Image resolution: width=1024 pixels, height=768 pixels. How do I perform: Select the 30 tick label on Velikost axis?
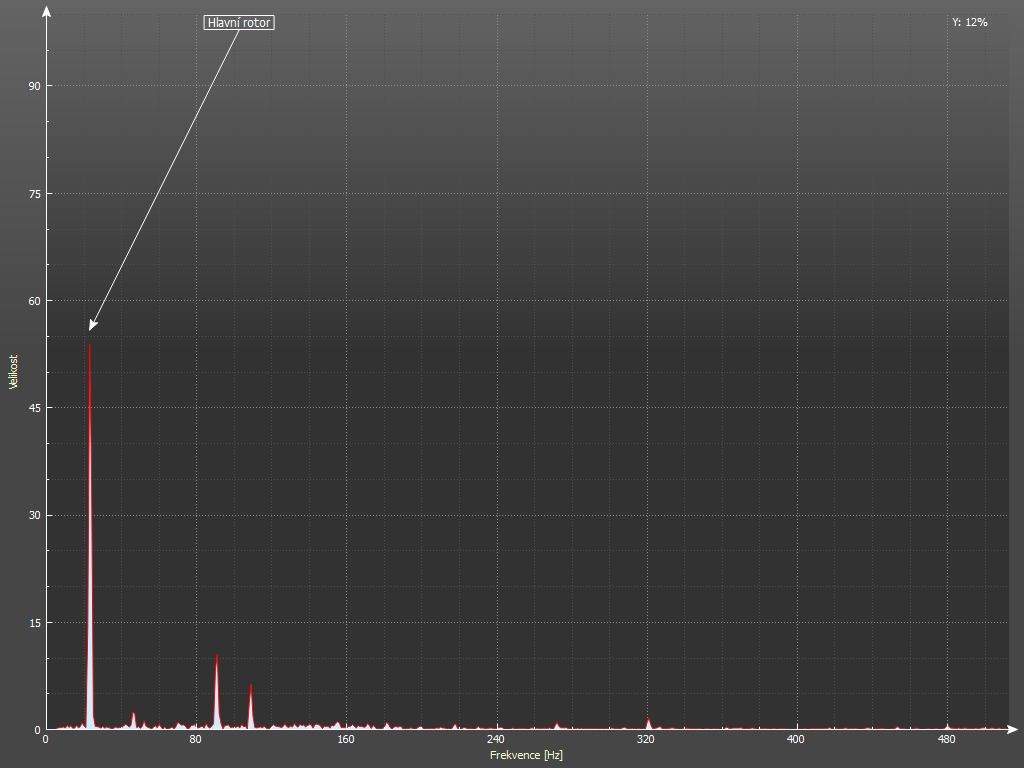[34, 515]
